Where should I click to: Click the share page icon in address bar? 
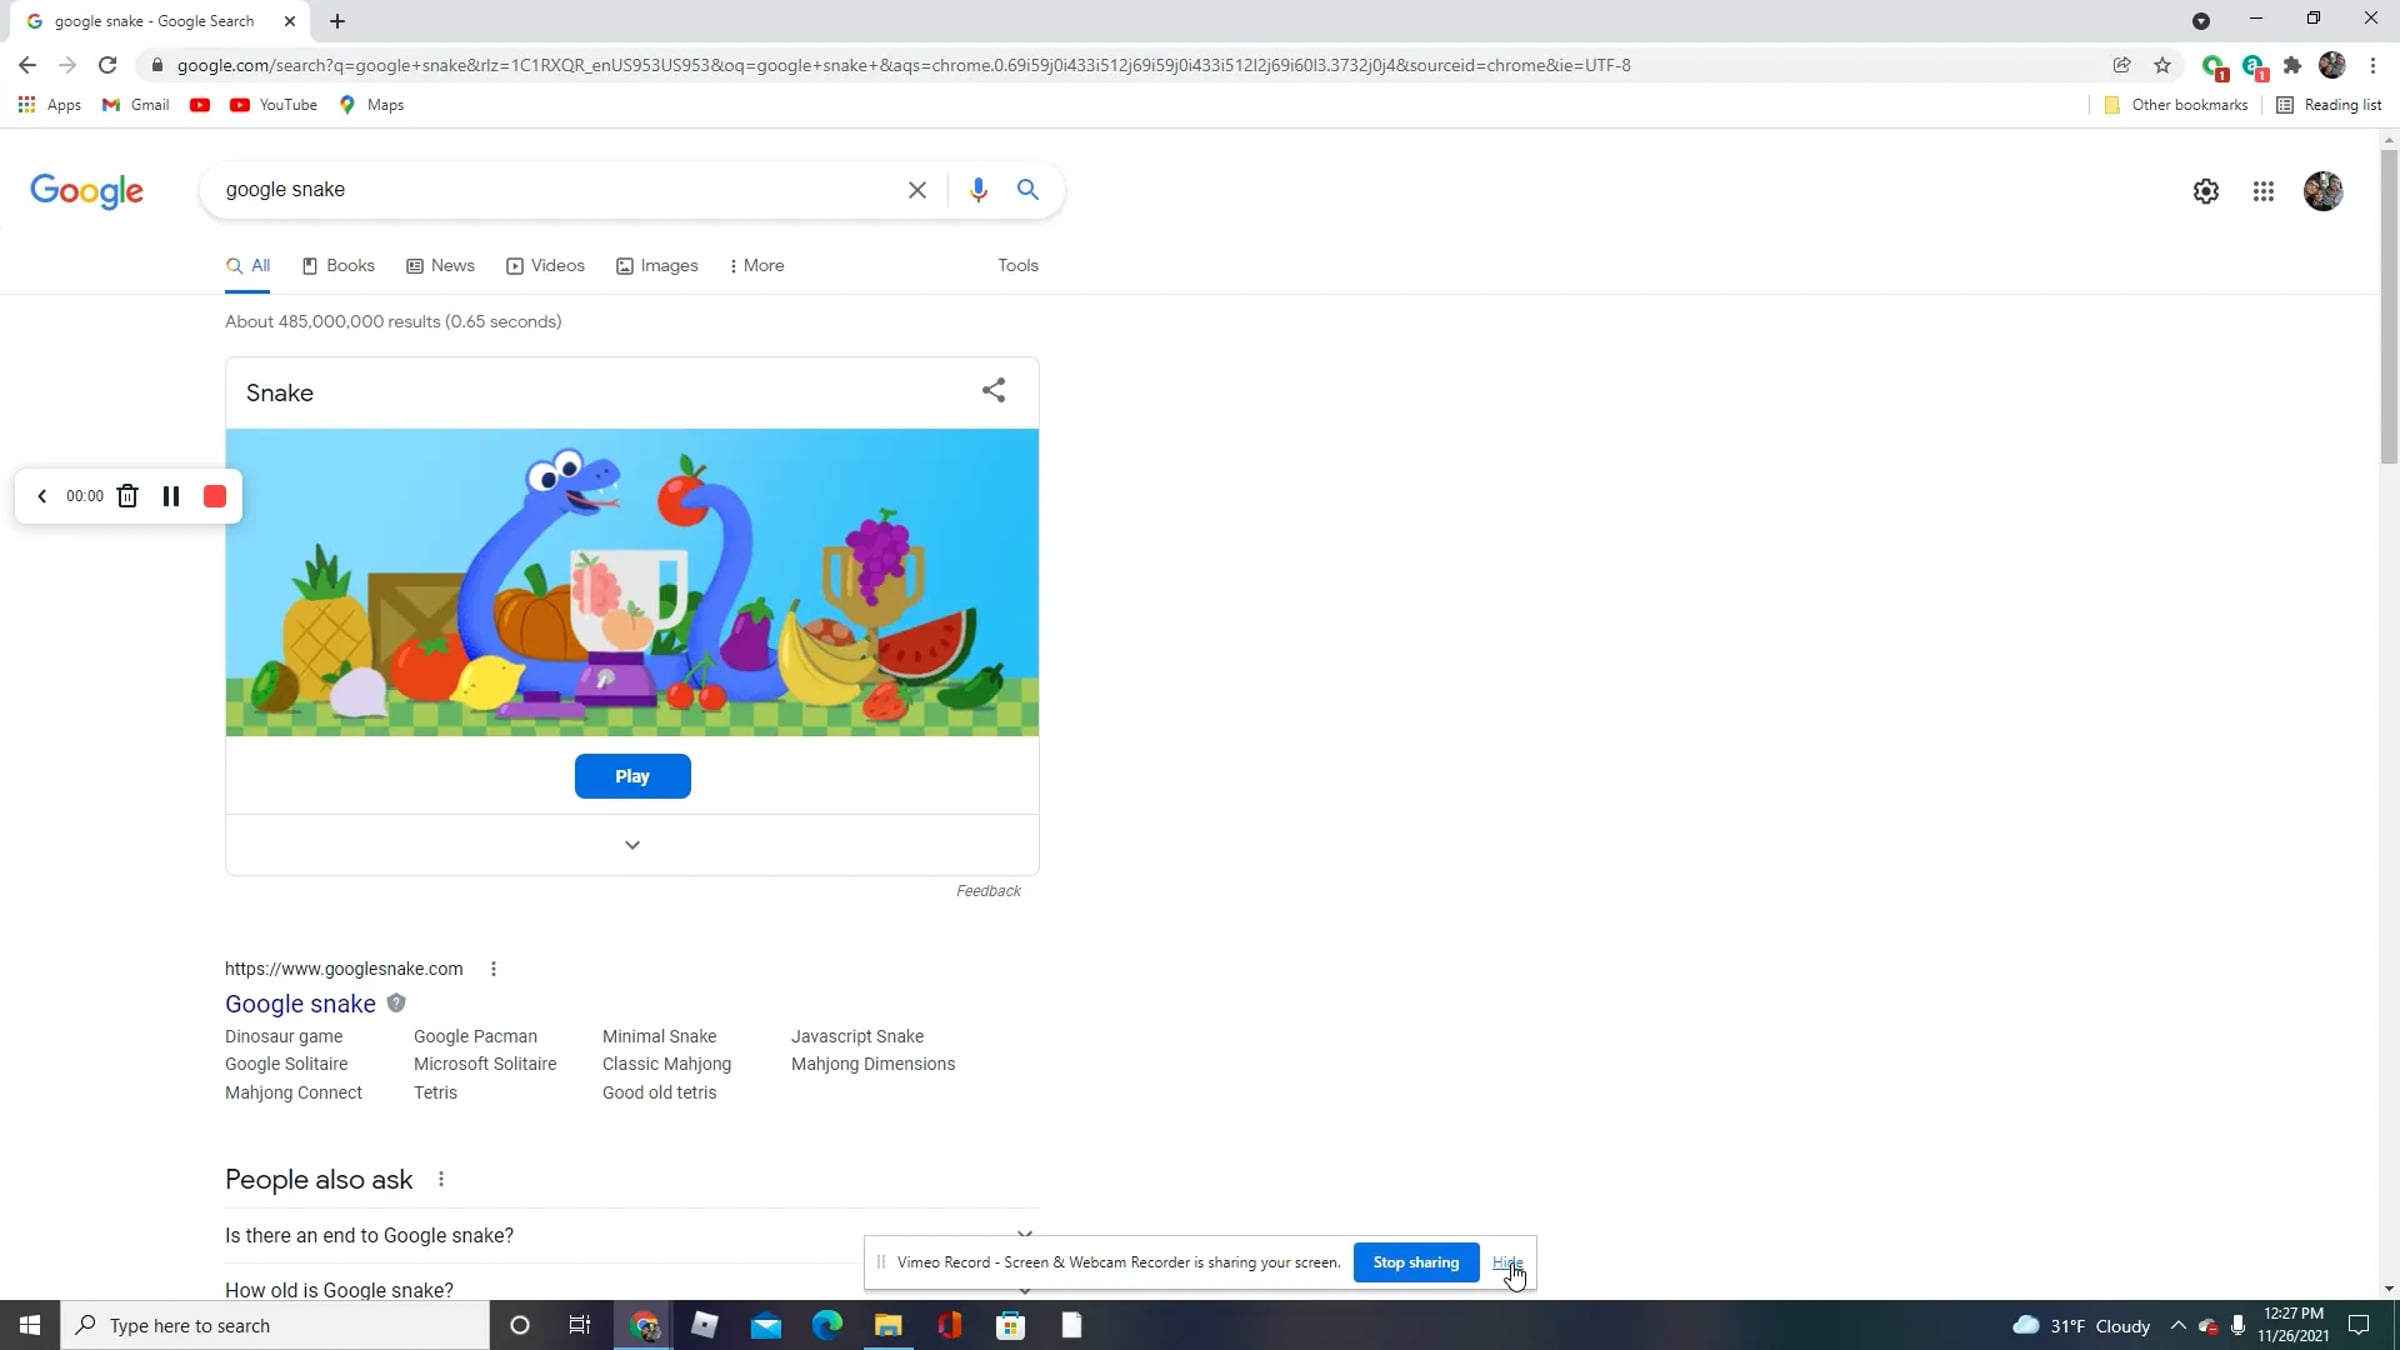[x=2122, y=65]
